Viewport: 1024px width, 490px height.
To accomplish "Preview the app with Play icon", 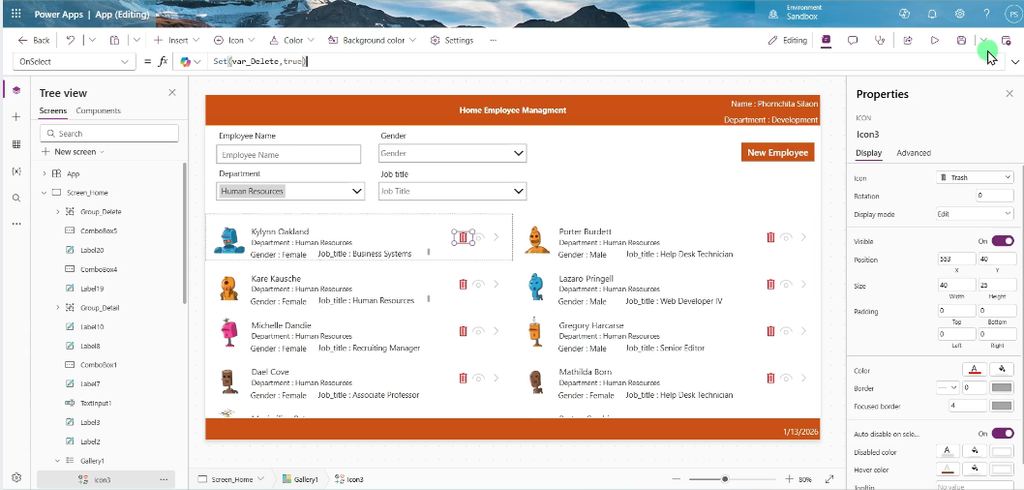I will [935, 41].
